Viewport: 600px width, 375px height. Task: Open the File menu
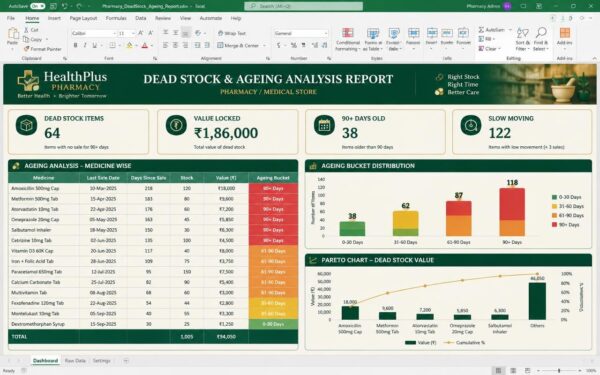[11, 18]
